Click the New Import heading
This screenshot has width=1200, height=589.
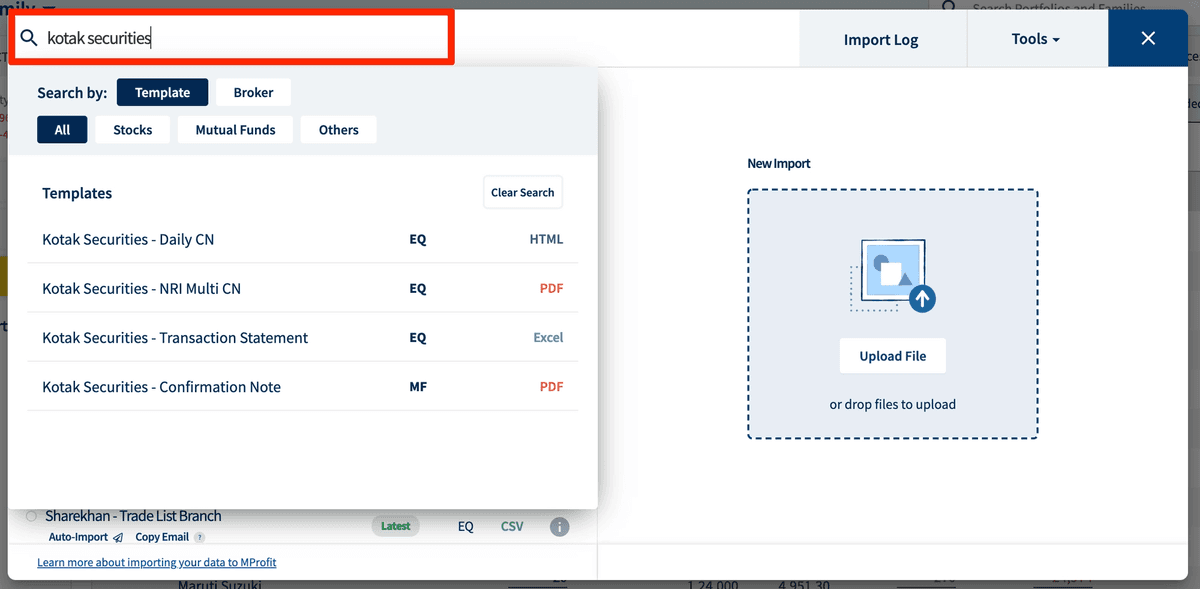pyautogui.click(x=779, y=163)
